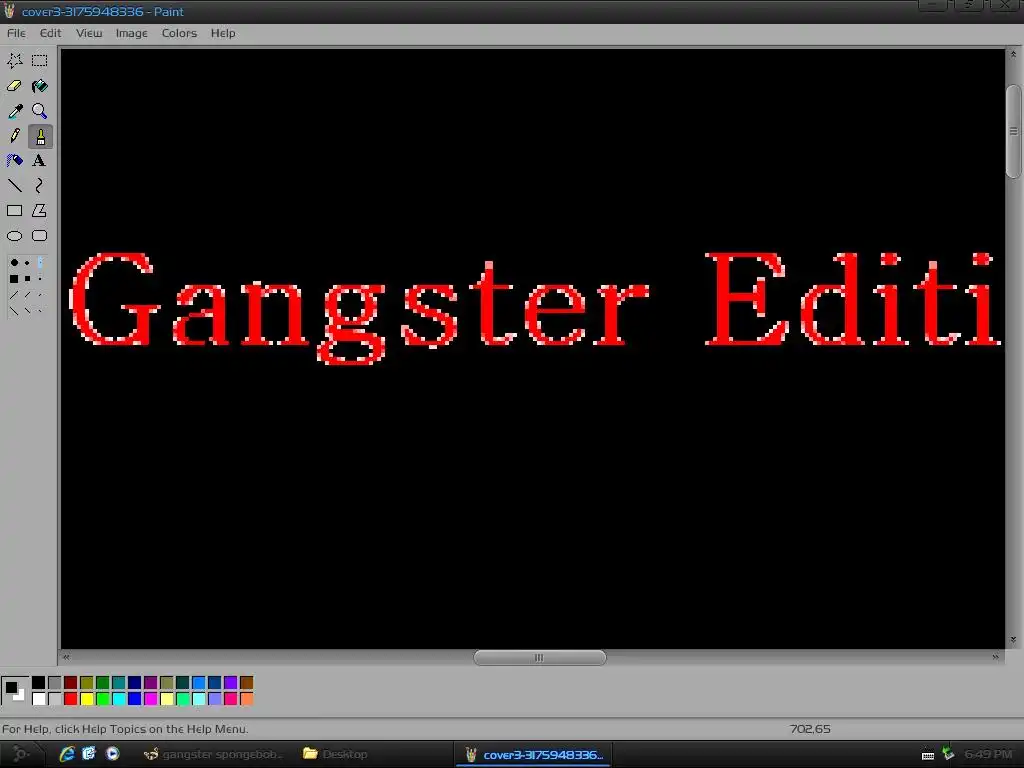Pick the long forward-slash brush shape
The height and width of the screenshot is (768, 1024).
[14, 295]
